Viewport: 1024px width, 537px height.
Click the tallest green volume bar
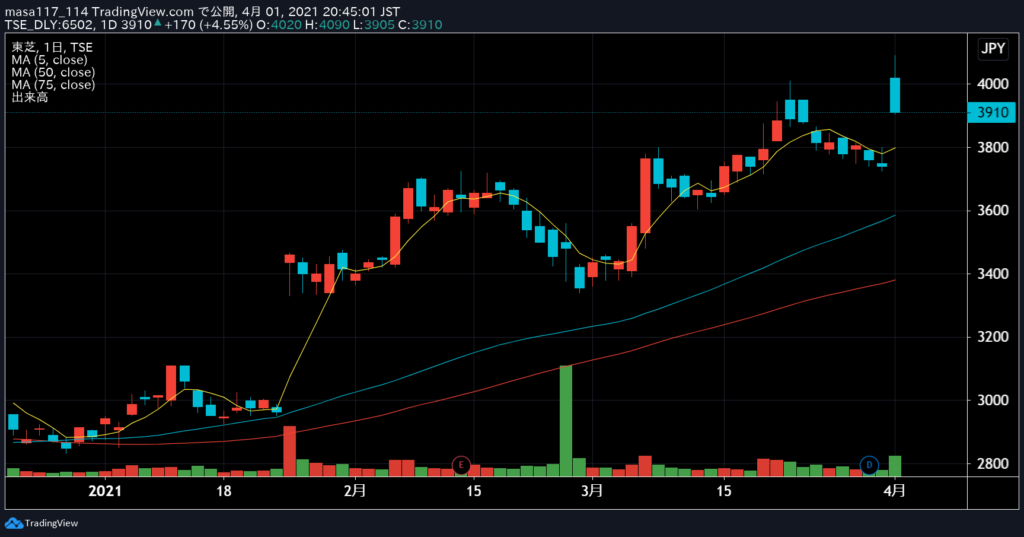[x=566, y=421]
